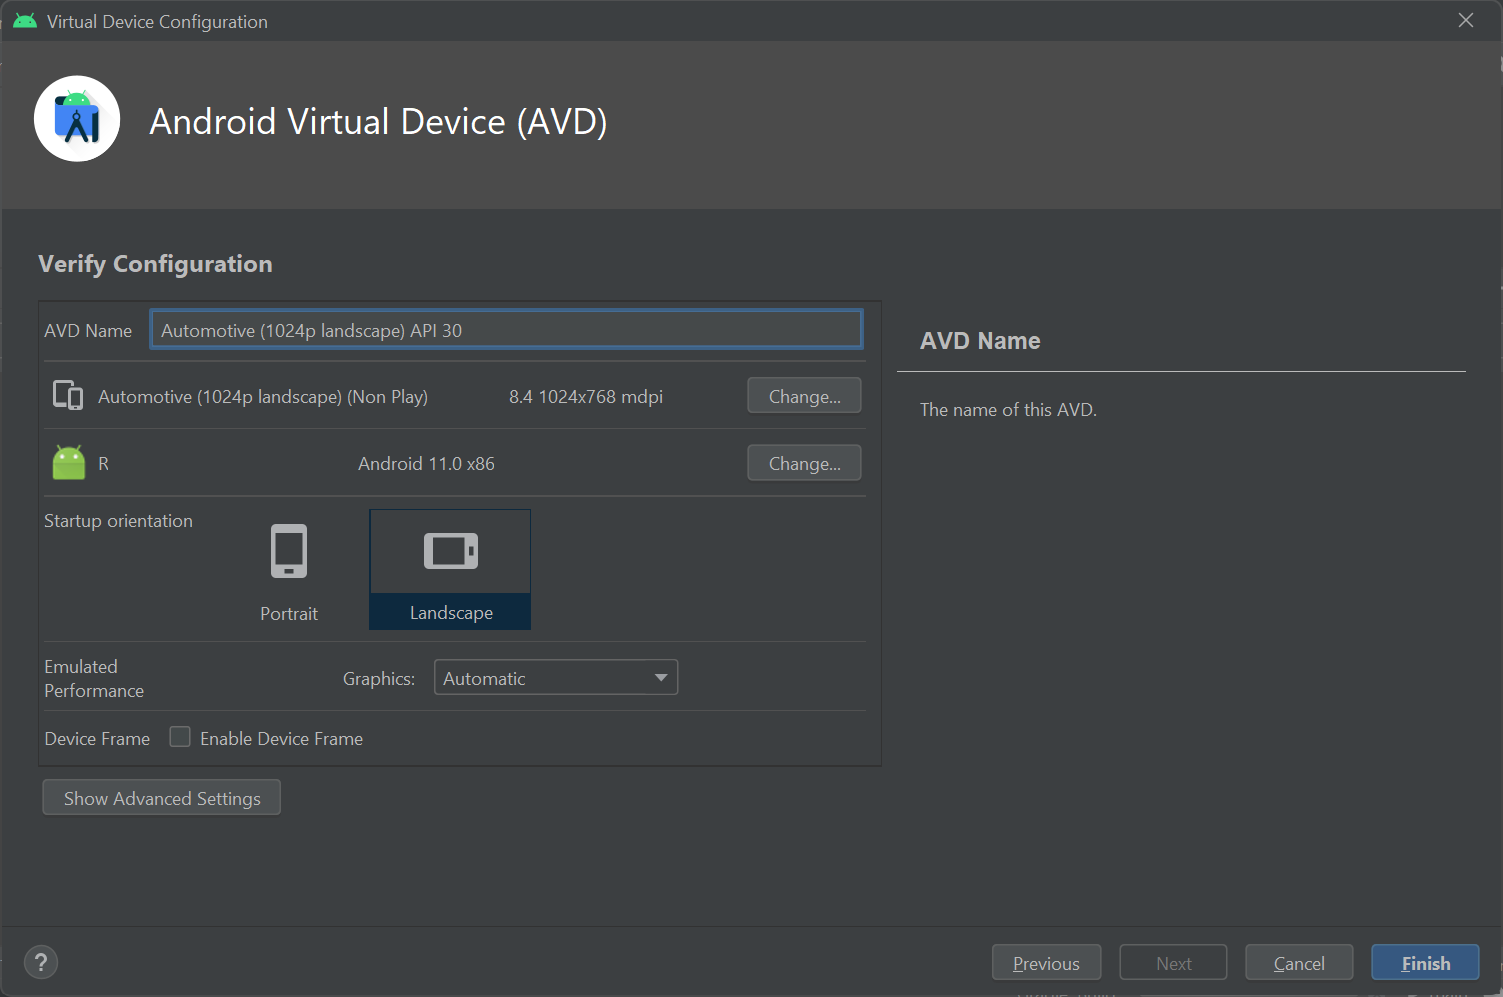The image size is (1503, 997).
Task: Change the Android 11.0 system image
Action: (x=804, y=463)
